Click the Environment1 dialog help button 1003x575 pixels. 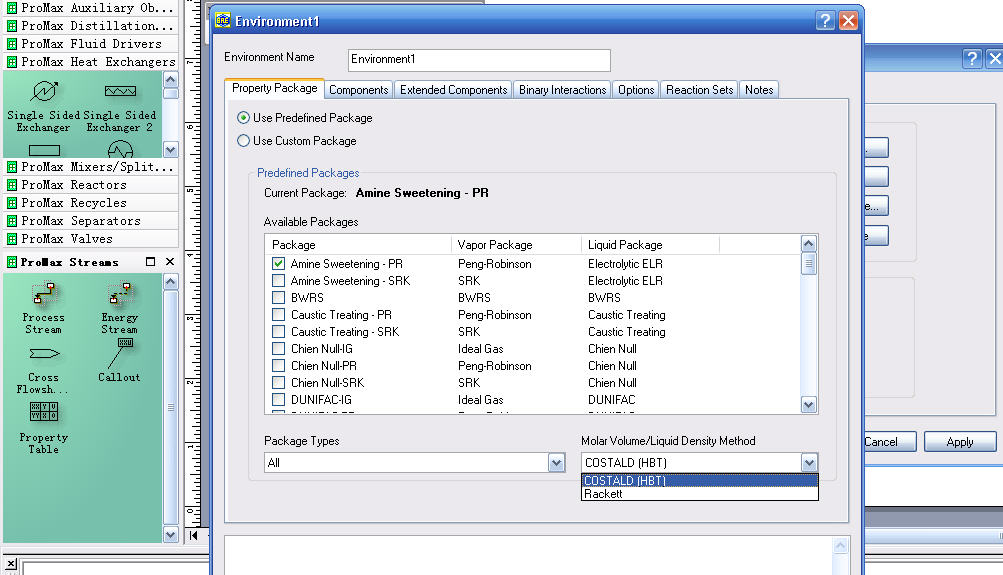coord(825,20)
